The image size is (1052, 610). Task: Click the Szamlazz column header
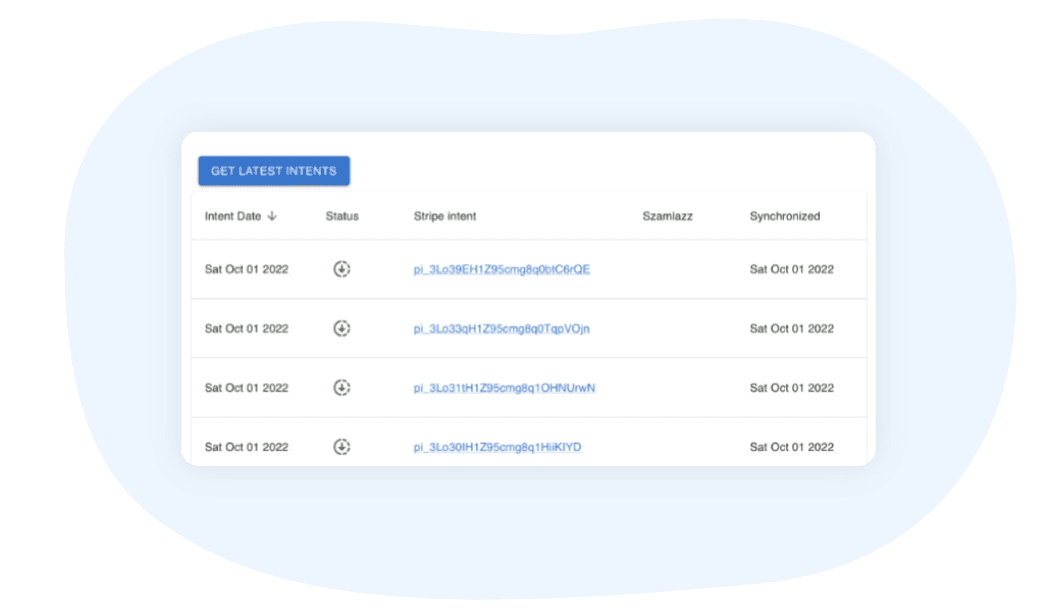(668, 216)
